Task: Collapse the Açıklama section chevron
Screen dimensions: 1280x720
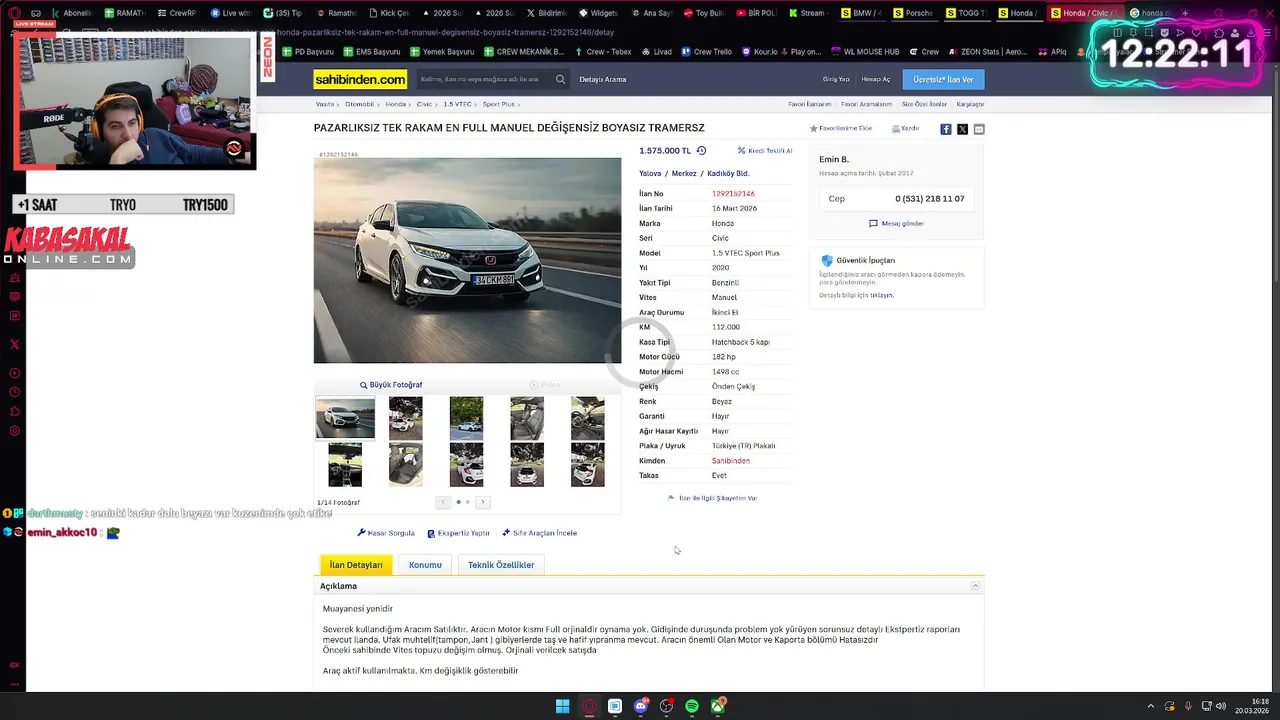Action: point(976,586)
